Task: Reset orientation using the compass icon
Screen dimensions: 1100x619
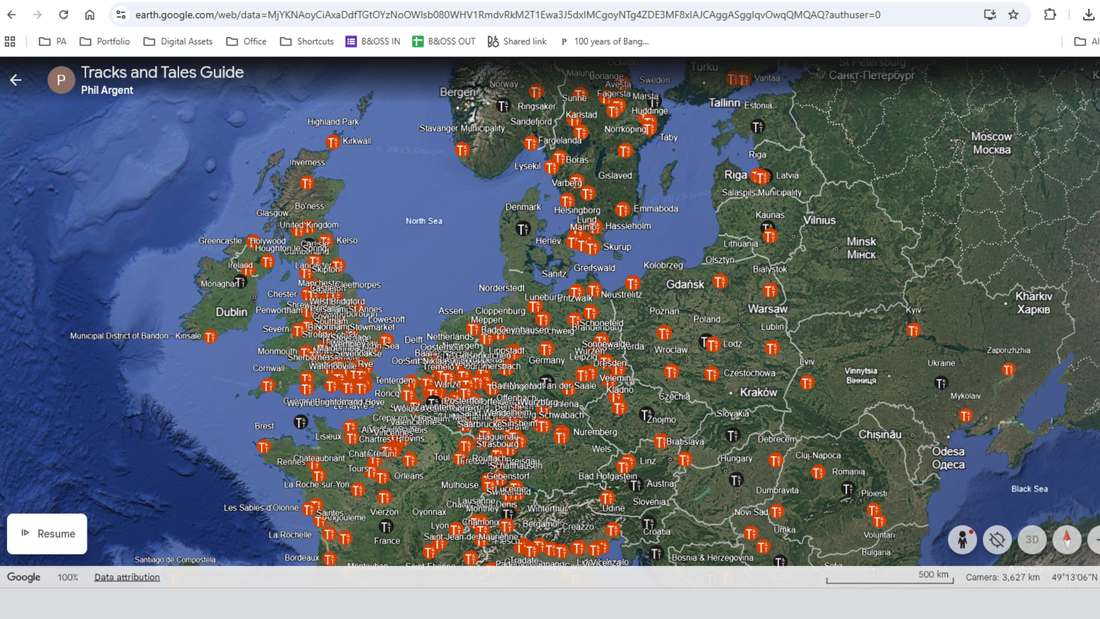Action: pyautogui.click(x=1067, y=540)
